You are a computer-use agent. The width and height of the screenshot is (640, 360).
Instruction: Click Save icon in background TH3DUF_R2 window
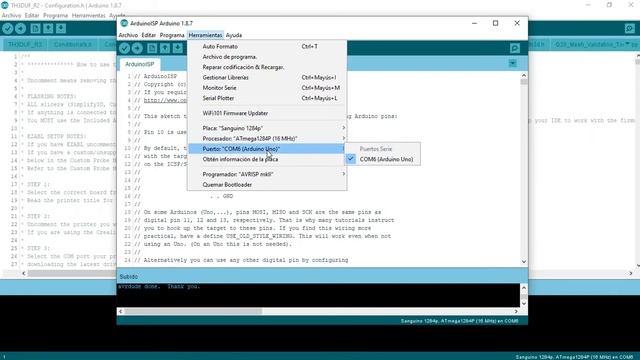61,28
